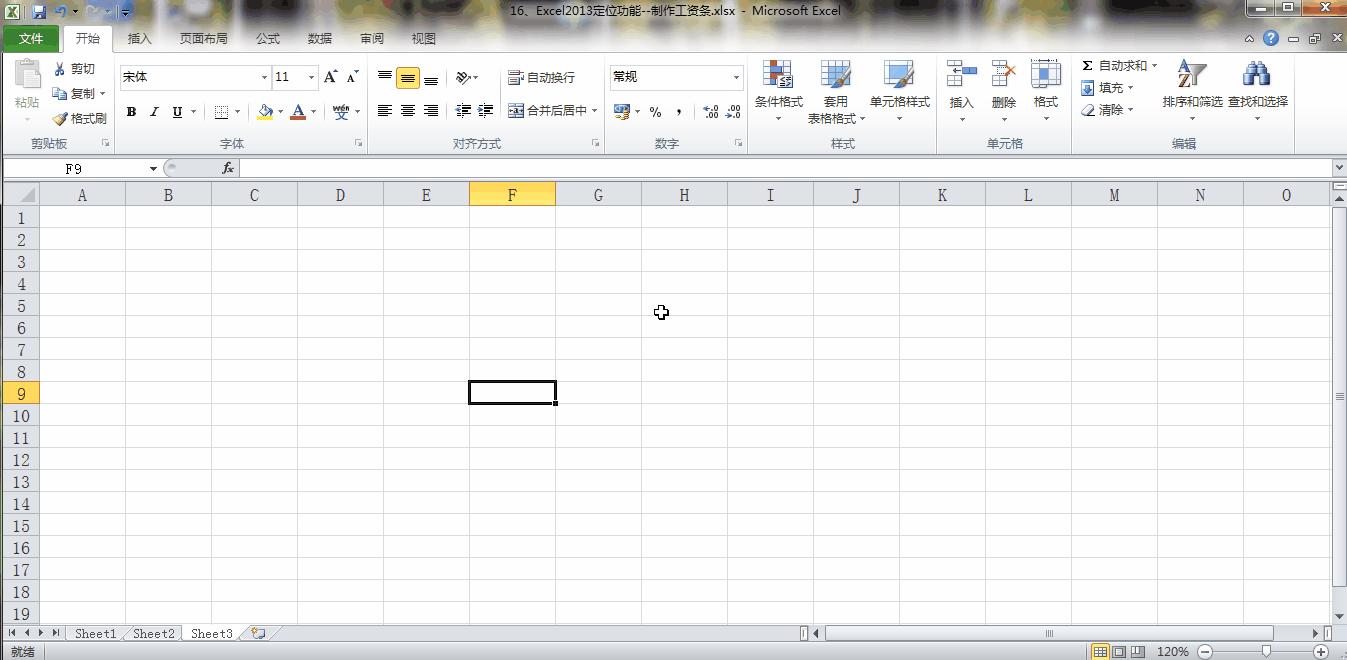
Task: Open number format 常规 dropdown
Action: point(736,77)
